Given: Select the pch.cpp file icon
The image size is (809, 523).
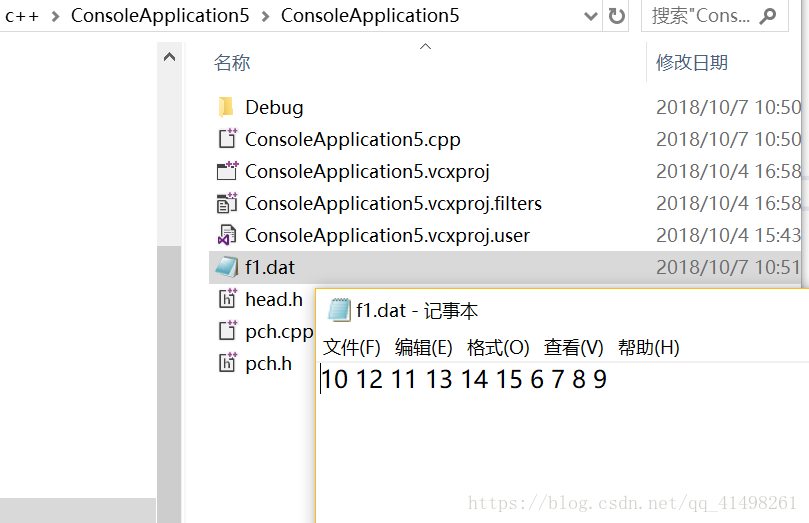Looking at the screenshot, I should 228,331.
